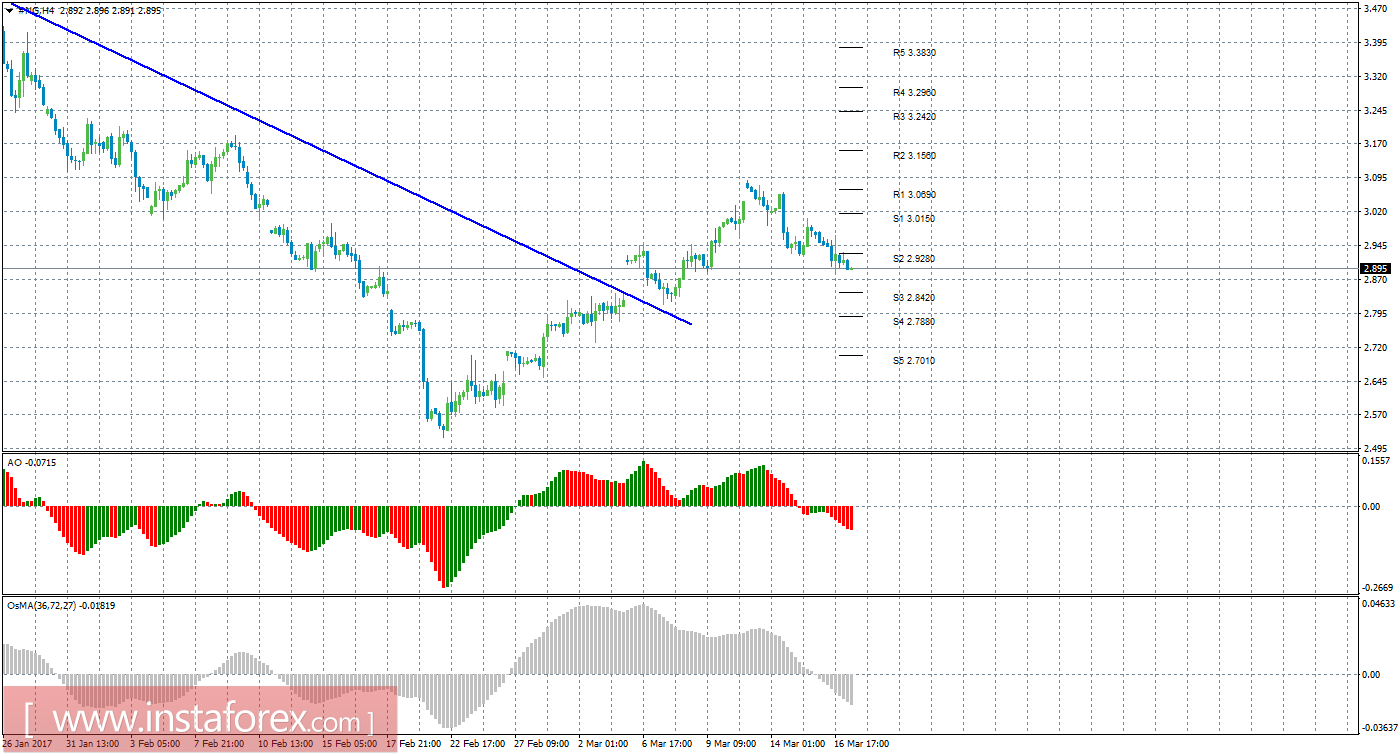Select the AO -0.0715 indicator label

[29, 463]
